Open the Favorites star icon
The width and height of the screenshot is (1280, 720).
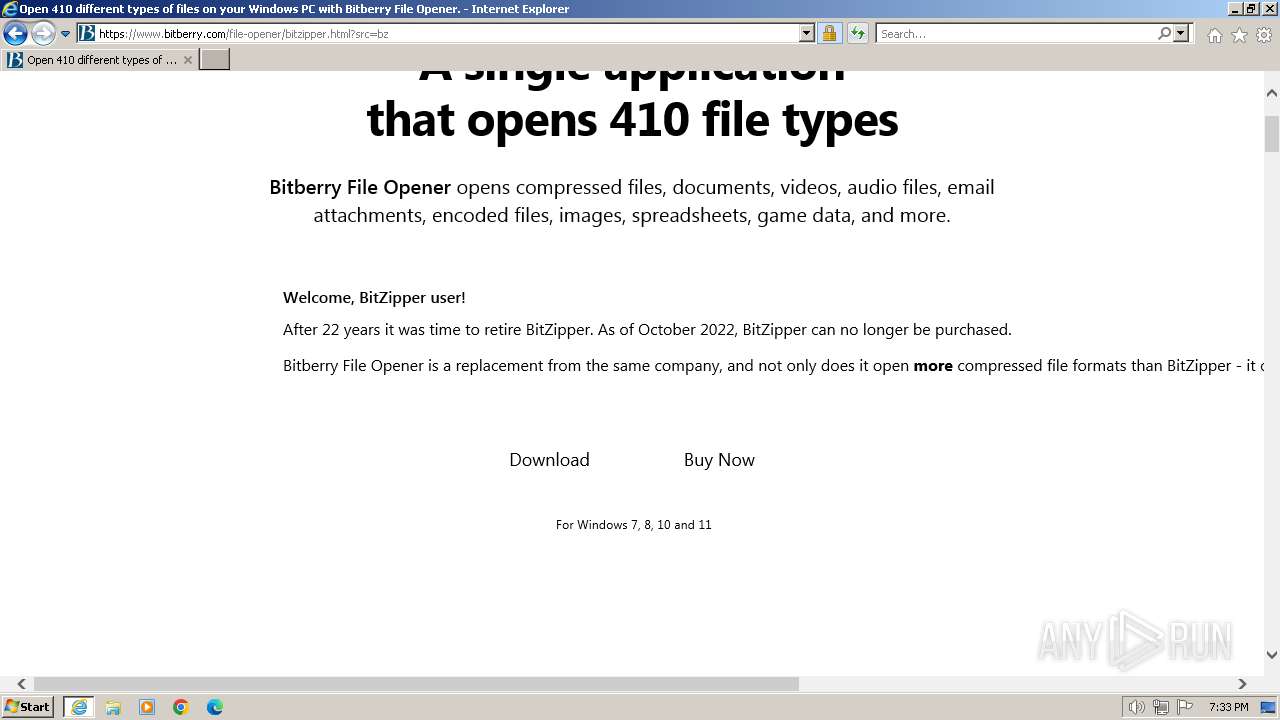pos(1239,35)
